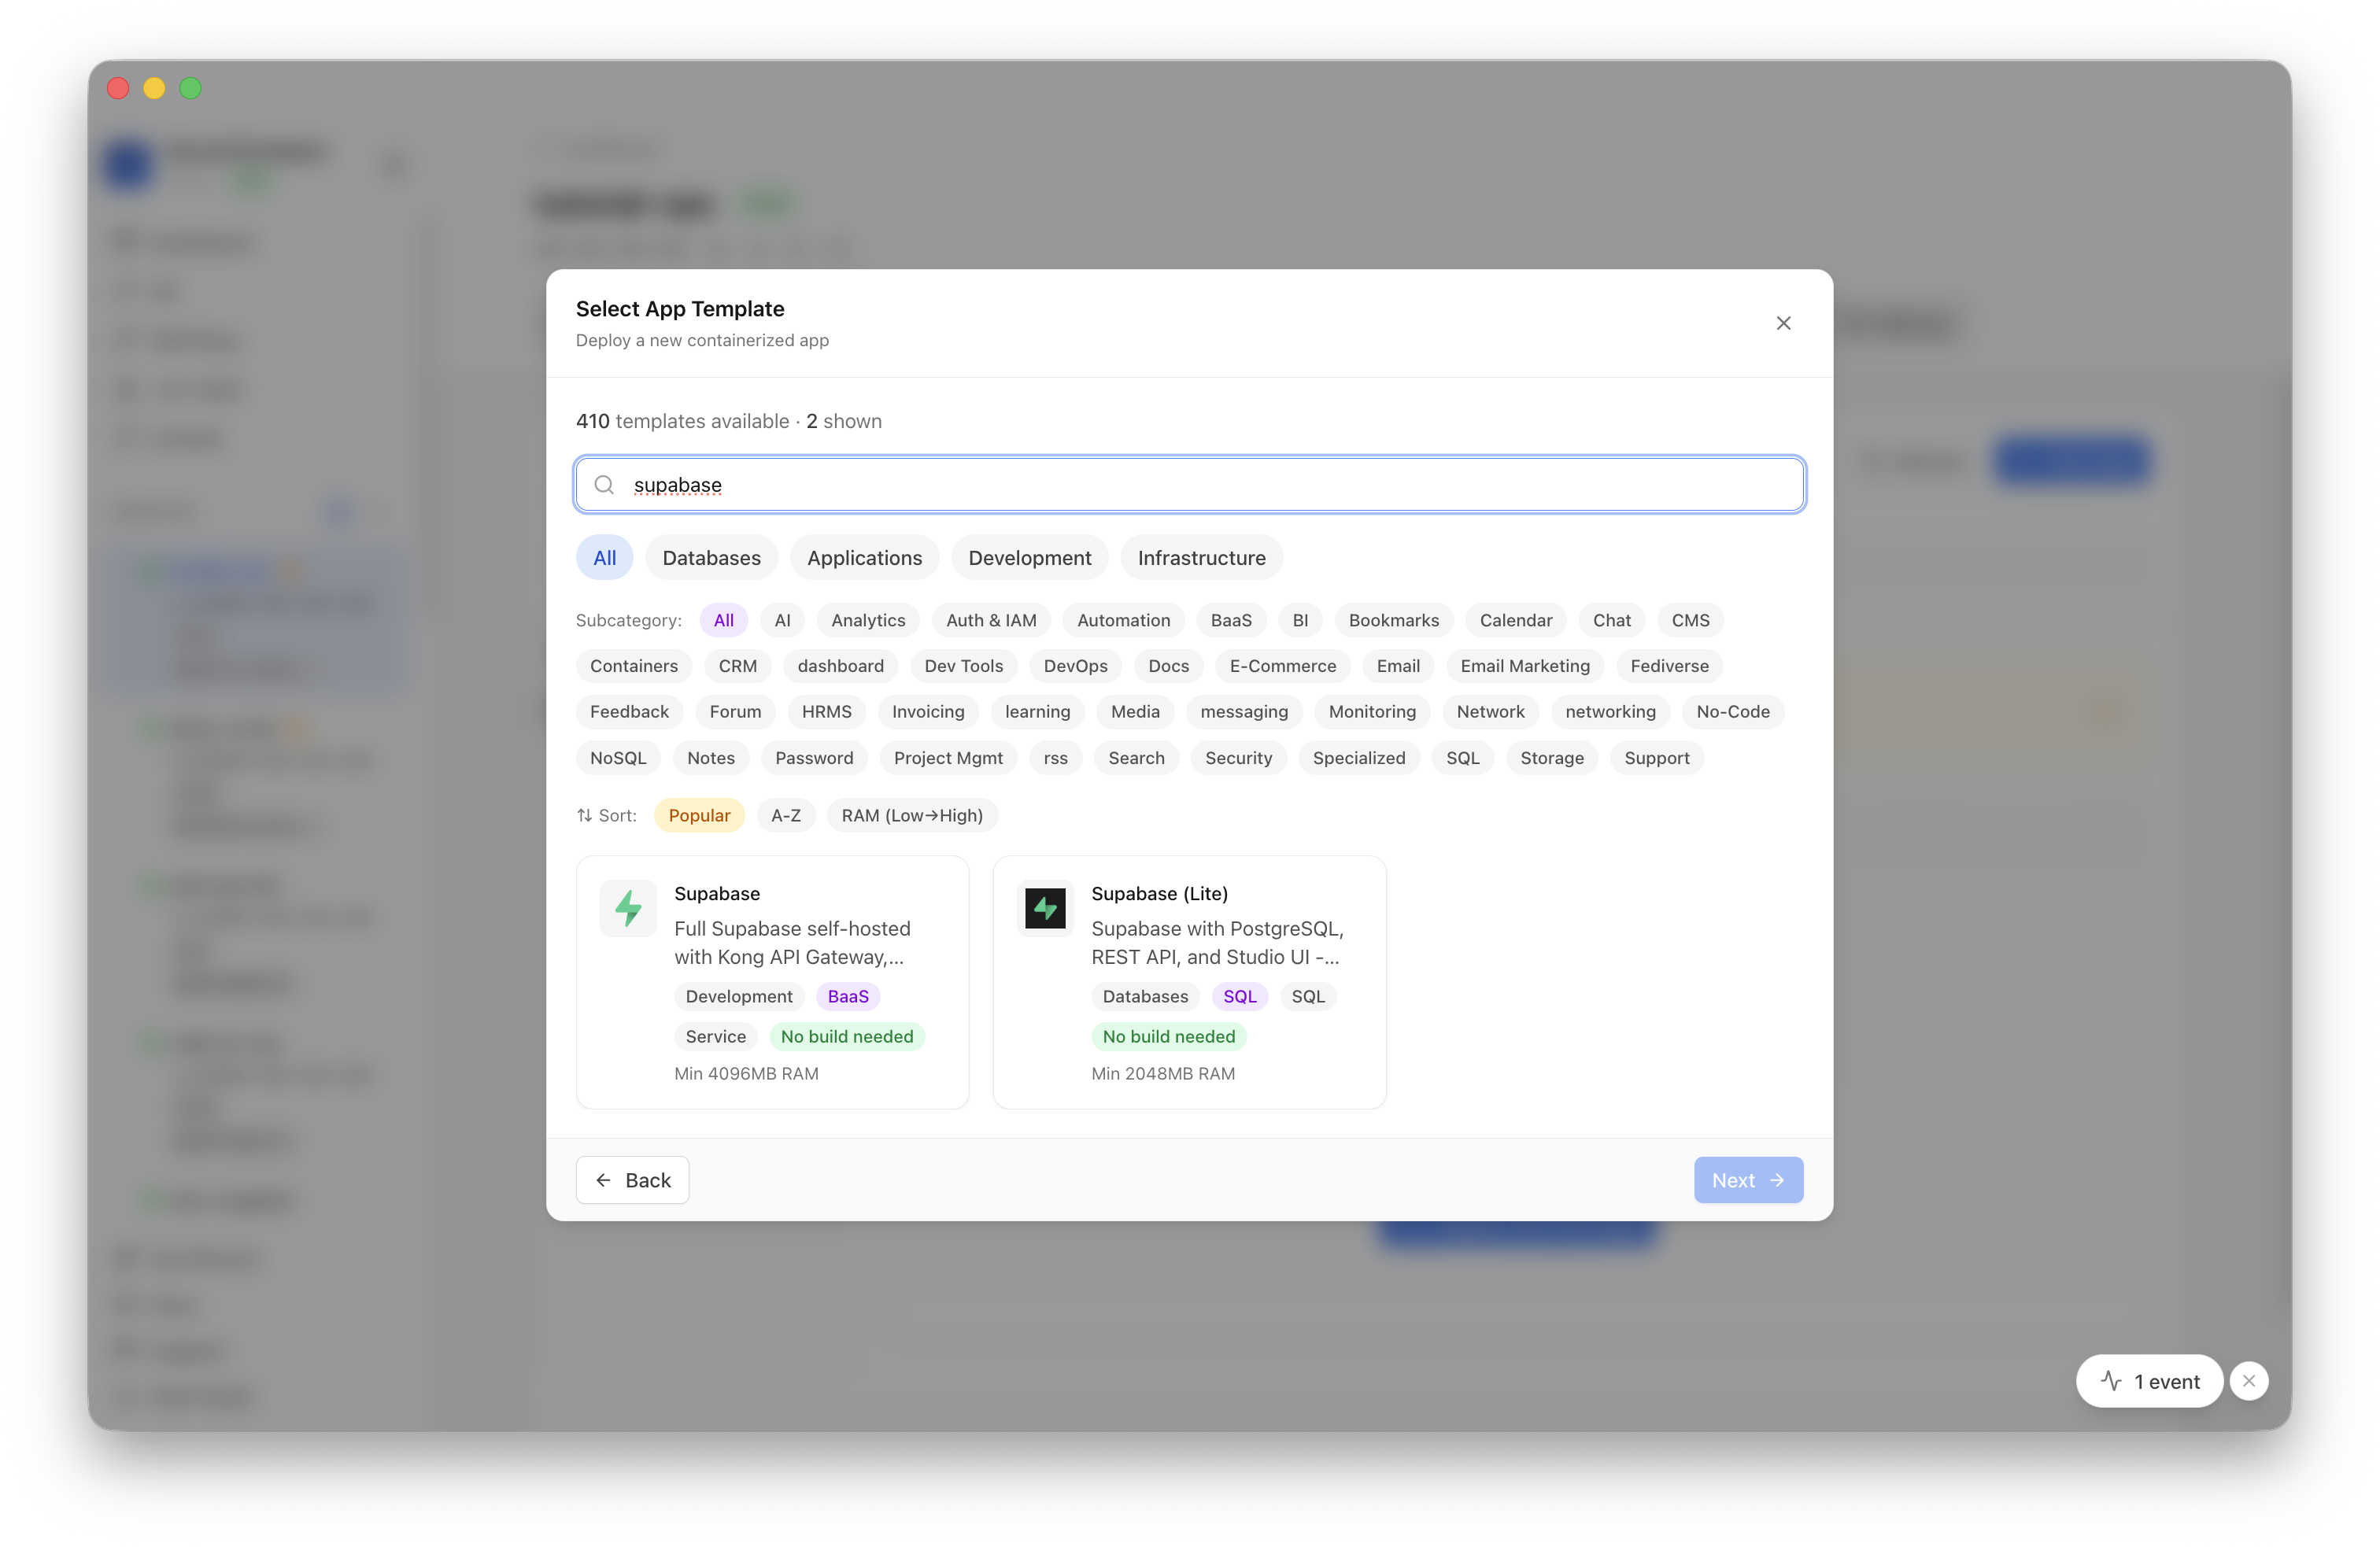Switch to the Infrastructure category
This screenshot has width=2380, height=1547.
1201,558
